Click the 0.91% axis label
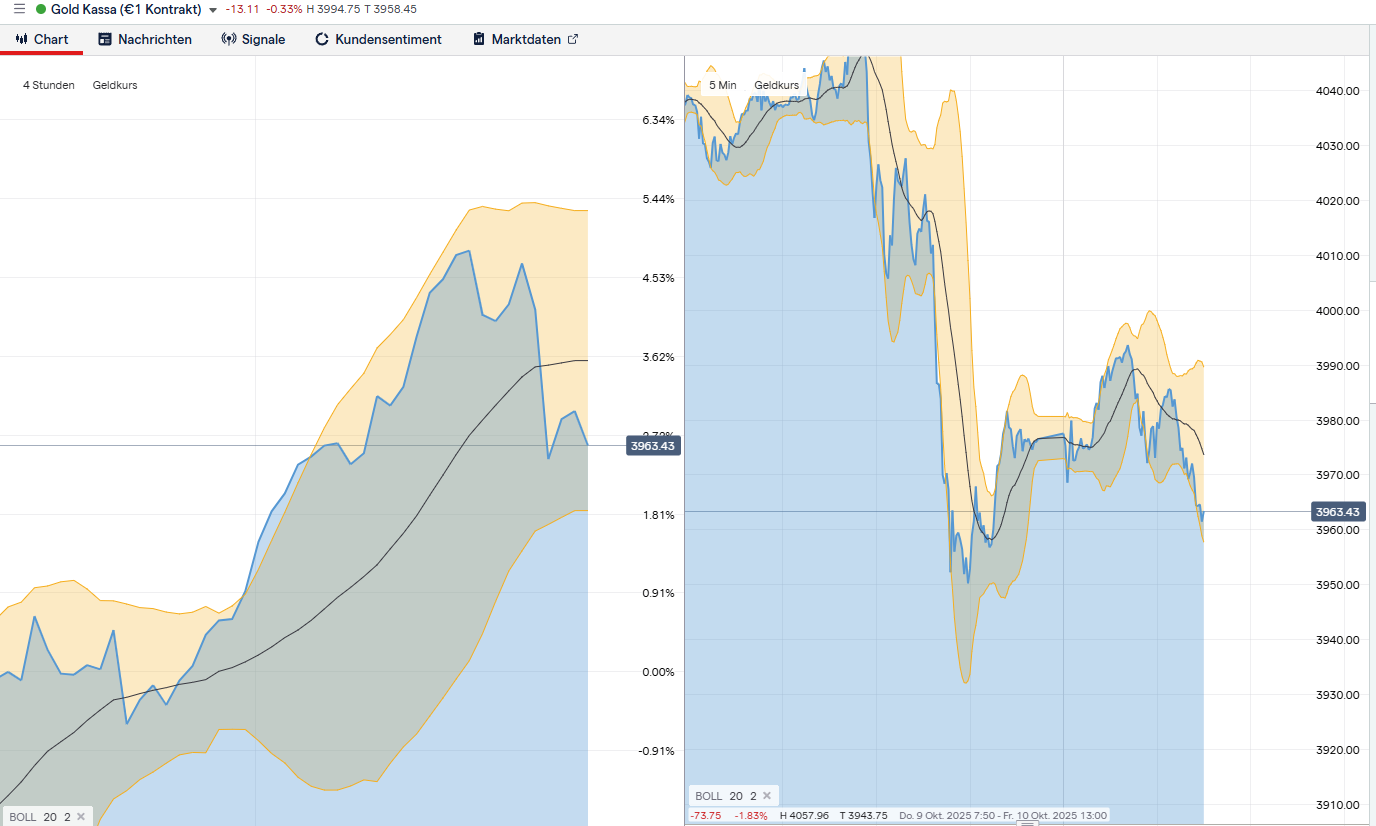 [658, 593]
